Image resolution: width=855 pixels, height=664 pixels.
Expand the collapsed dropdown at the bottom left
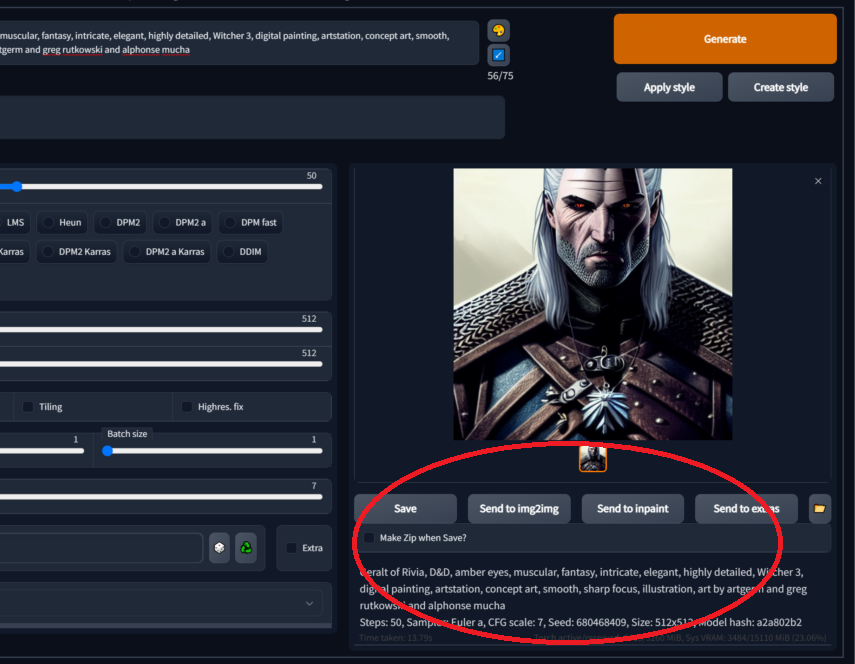click(x=309, y=604)
